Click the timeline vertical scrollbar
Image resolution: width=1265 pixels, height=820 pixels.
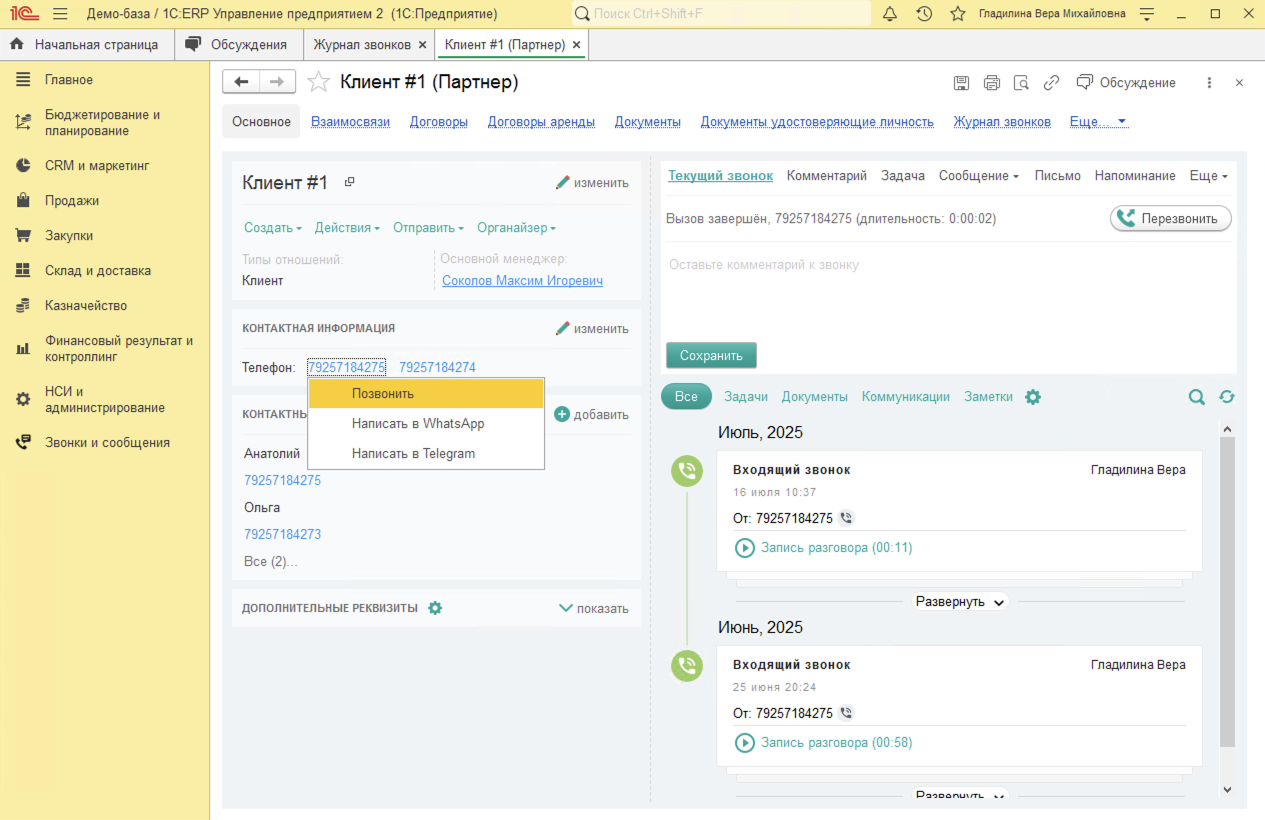1227,590
